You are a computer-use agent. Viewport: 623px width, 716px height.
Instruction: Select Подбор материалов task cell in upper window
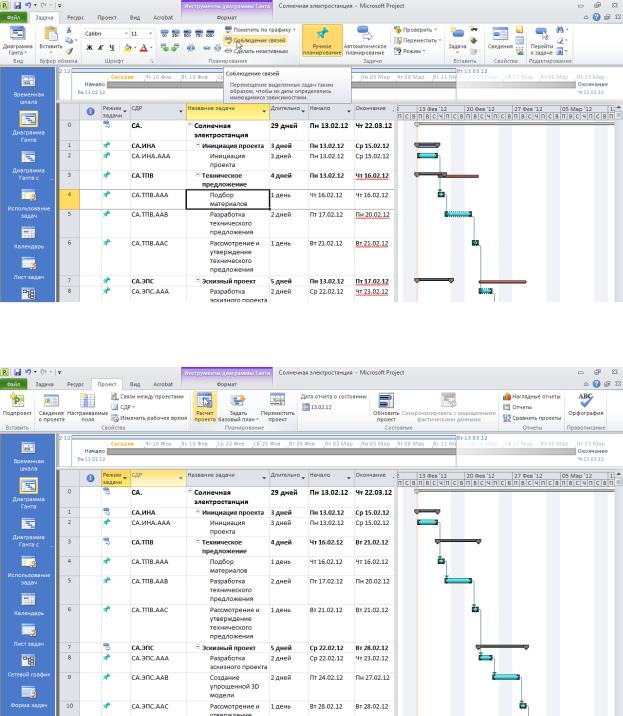click(x=227, y=199)
